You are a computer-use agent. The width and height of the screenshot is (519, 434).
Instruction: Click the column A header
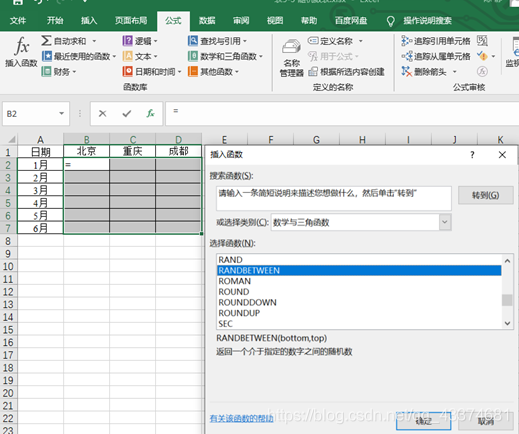[x=40, y=139]
